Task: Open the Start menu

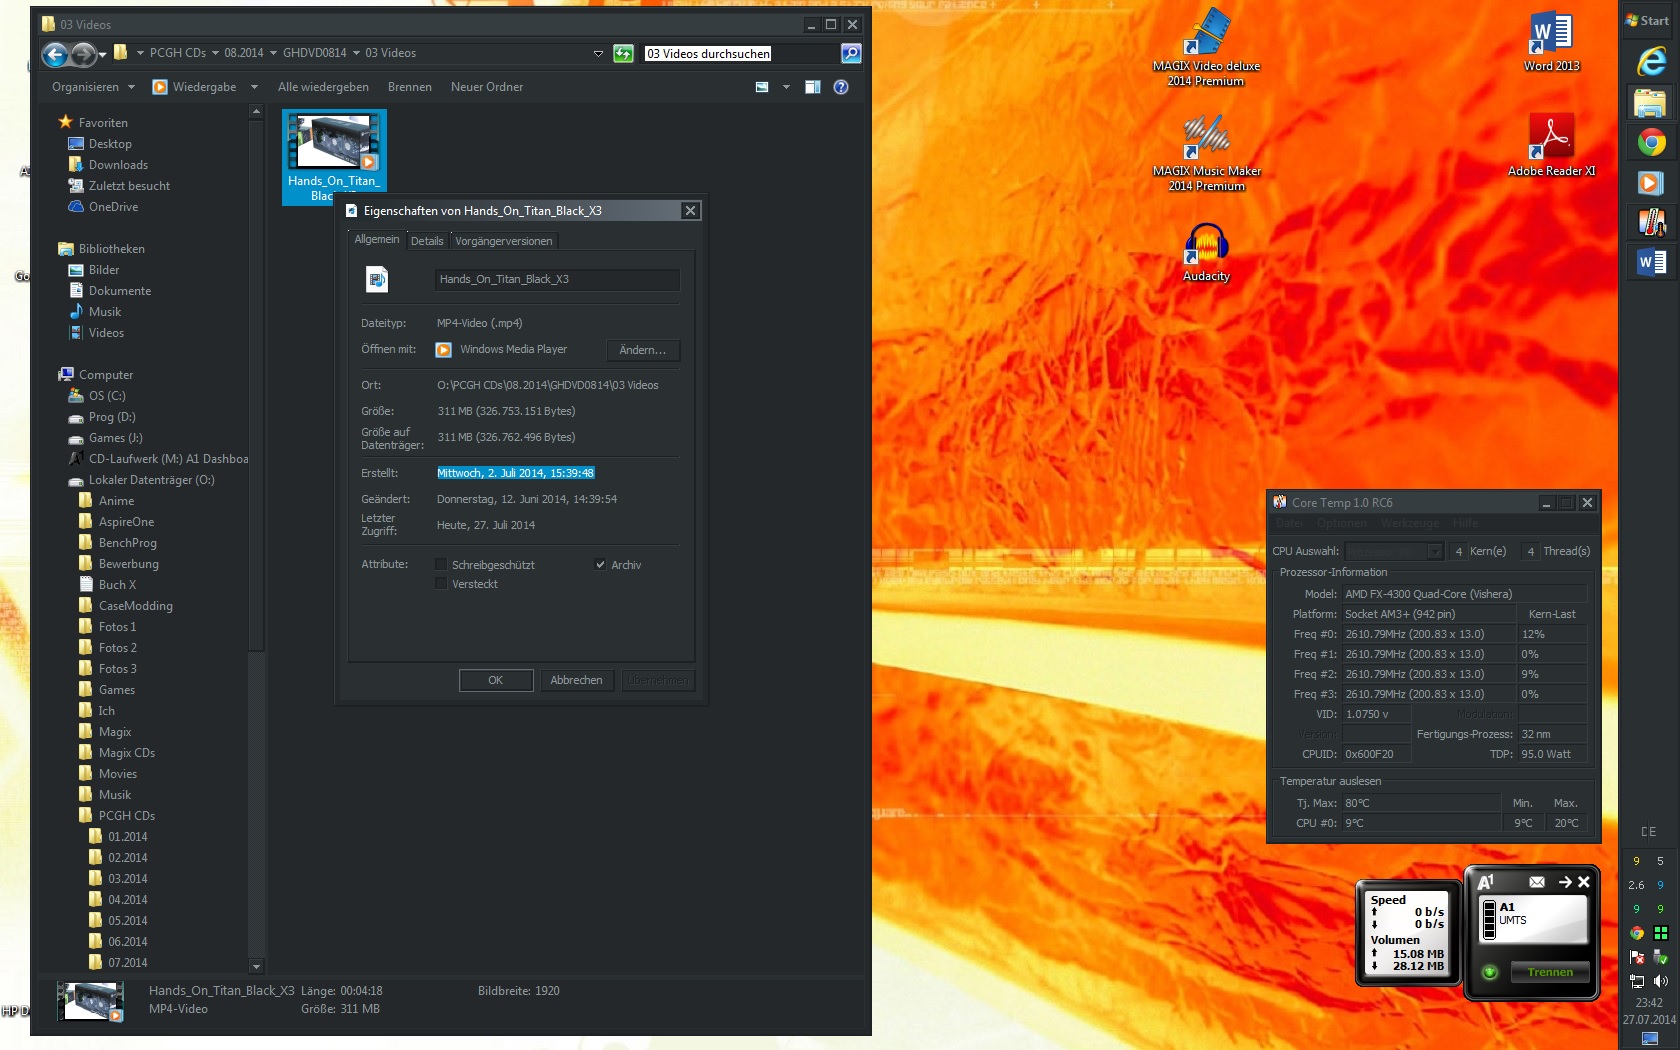Action: (x=1648, y=21)
